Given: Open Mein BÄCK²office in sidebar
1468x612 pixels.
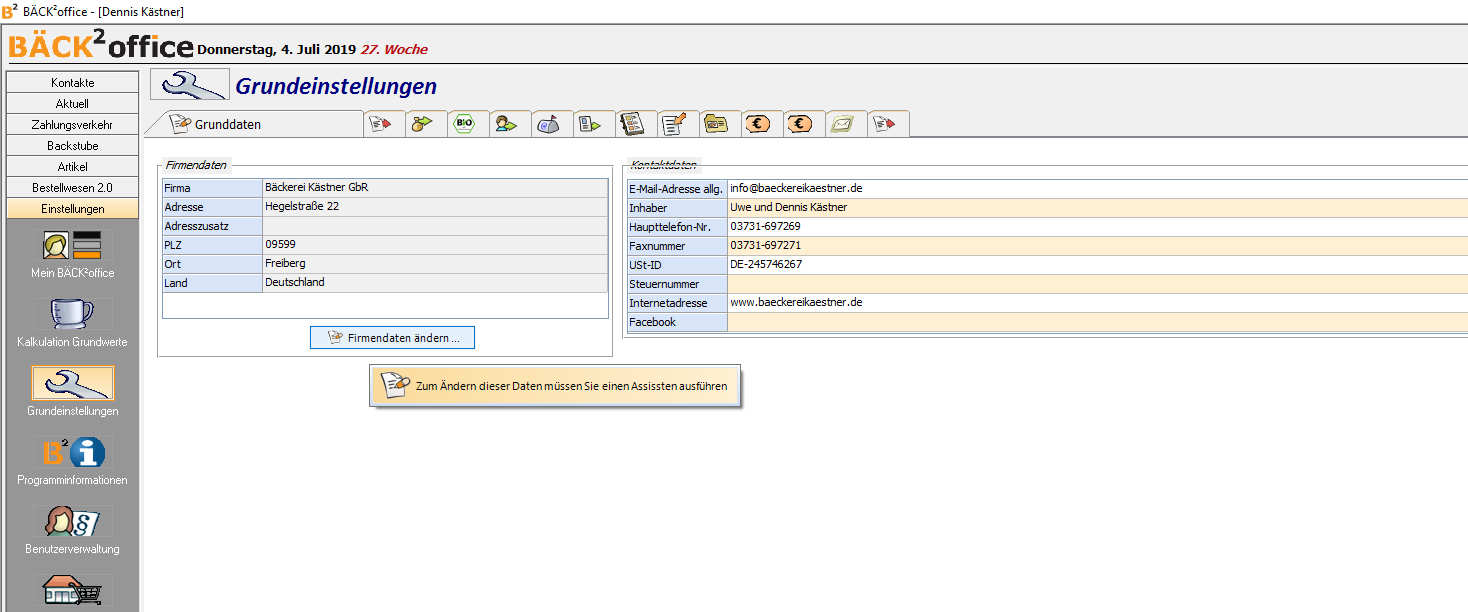Looking at the screenshot, I should [x=72, y=254].
